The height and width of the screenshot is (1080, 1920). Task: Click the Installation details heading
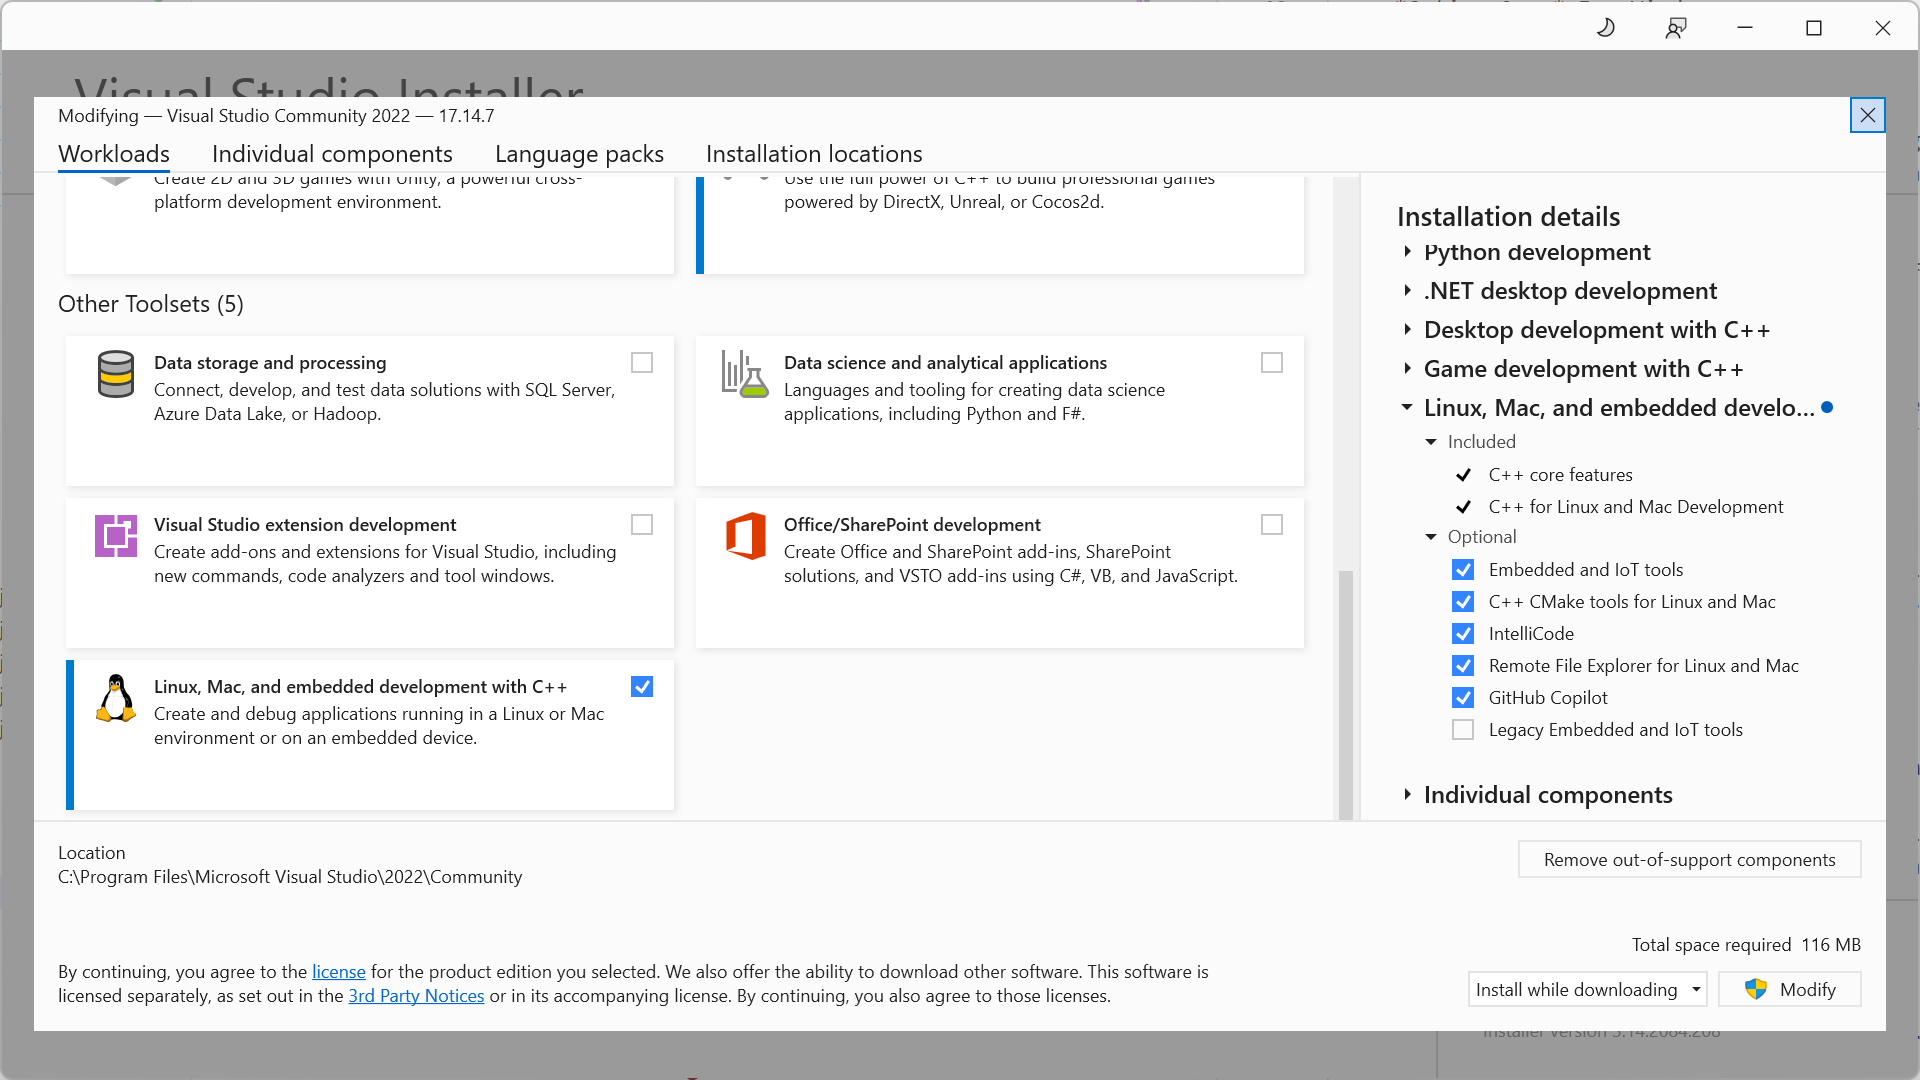[1508, 217]
